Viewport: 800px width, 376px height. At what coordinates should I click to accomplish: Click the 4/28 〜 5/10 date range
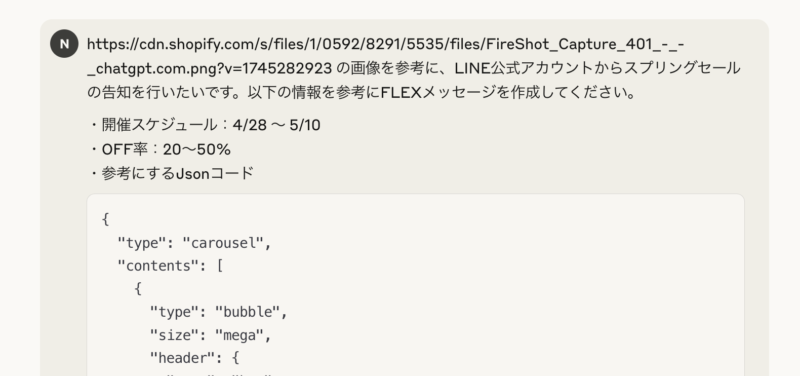(x=277, y=125)
